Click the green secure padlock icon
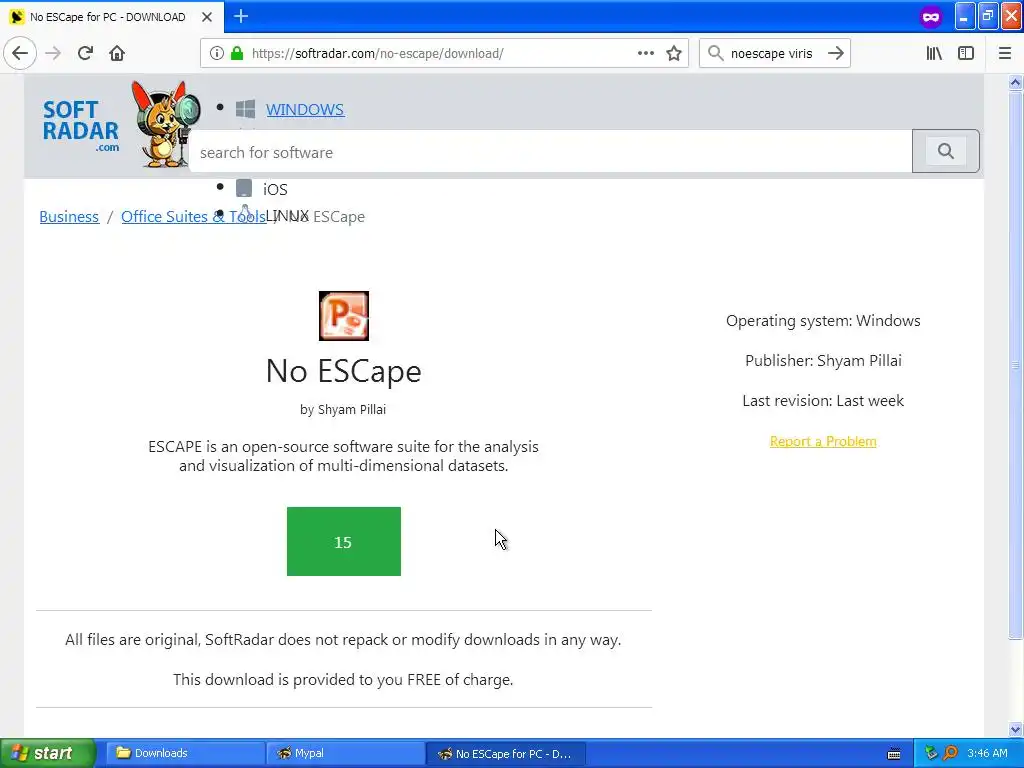The height and width of the screenshot is (768, 1024). (237, 54)
